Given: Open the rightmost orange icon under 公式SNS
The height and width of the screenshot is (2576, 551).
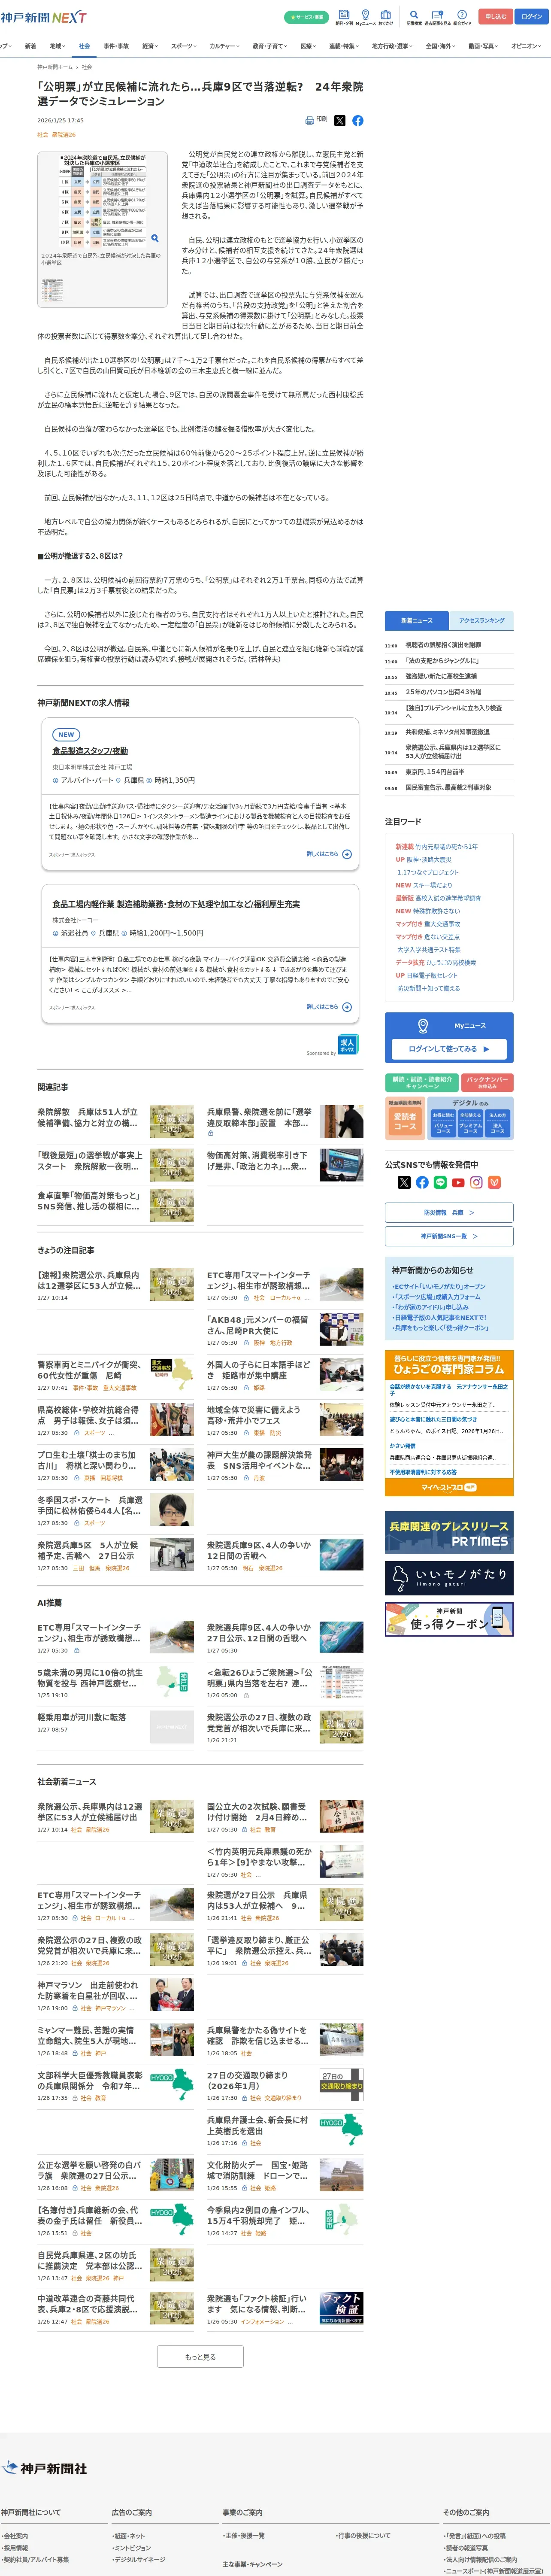Looking at the screenshot, I should click(x=494, y=1182).
